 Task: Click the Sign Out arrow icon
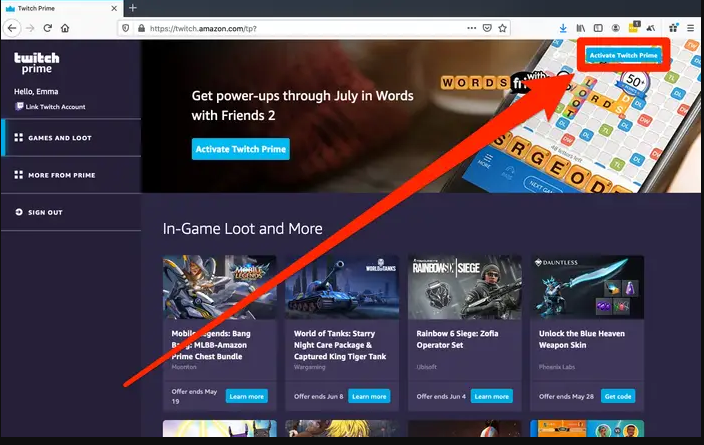(x=19, y=212)
